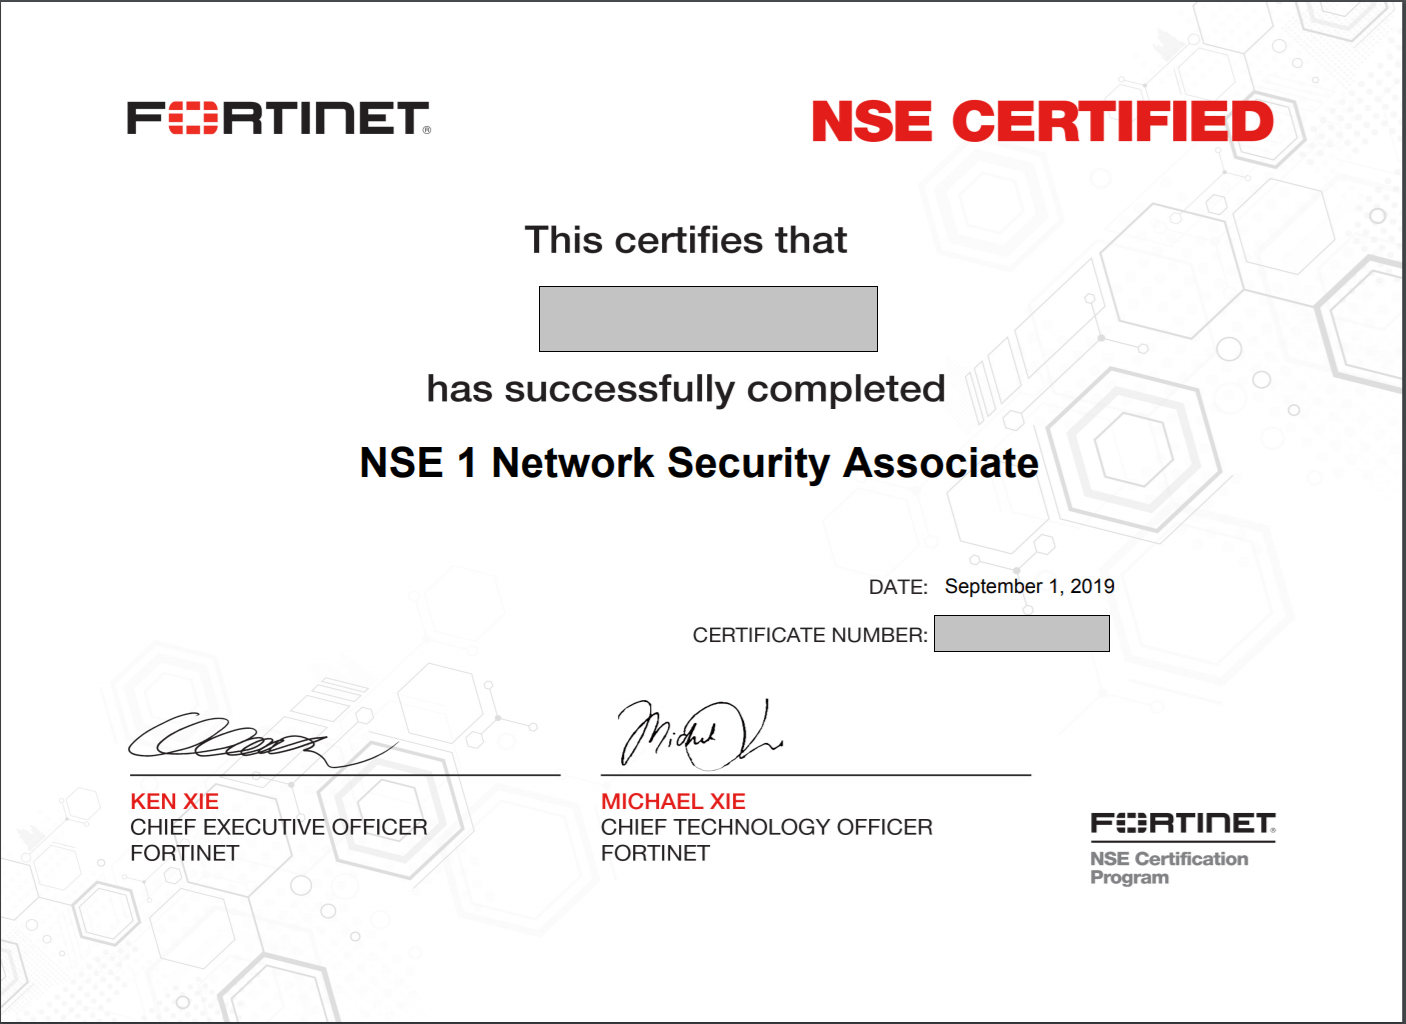Click FORTINET text below Chief Executive Officer
This screenshot has width=1406, height=1024.
point(184,853)
